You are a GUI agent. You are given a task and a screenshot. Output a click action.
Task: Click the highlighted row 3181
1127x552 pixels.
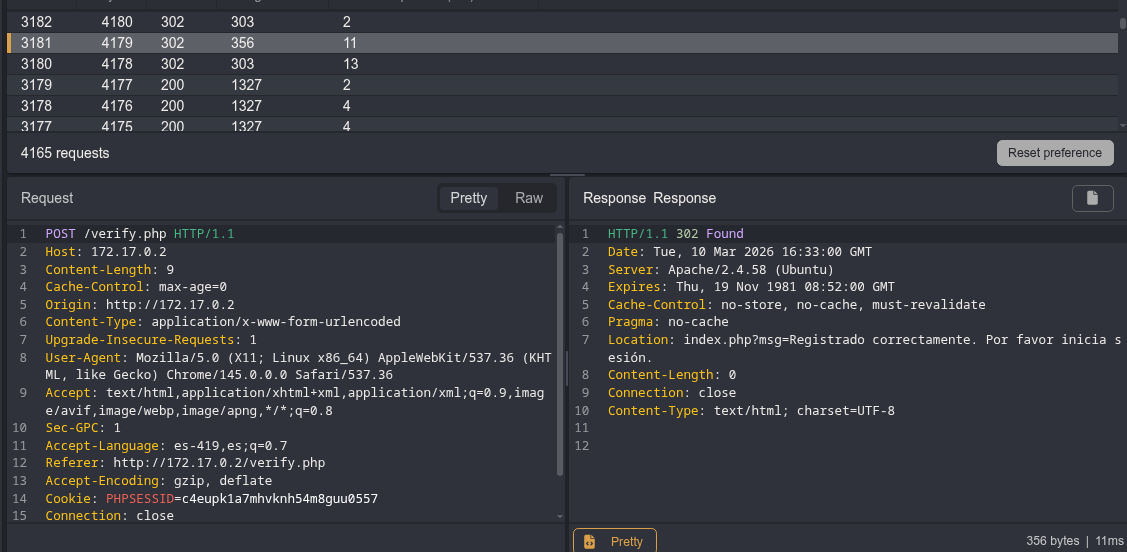point(37,43)
